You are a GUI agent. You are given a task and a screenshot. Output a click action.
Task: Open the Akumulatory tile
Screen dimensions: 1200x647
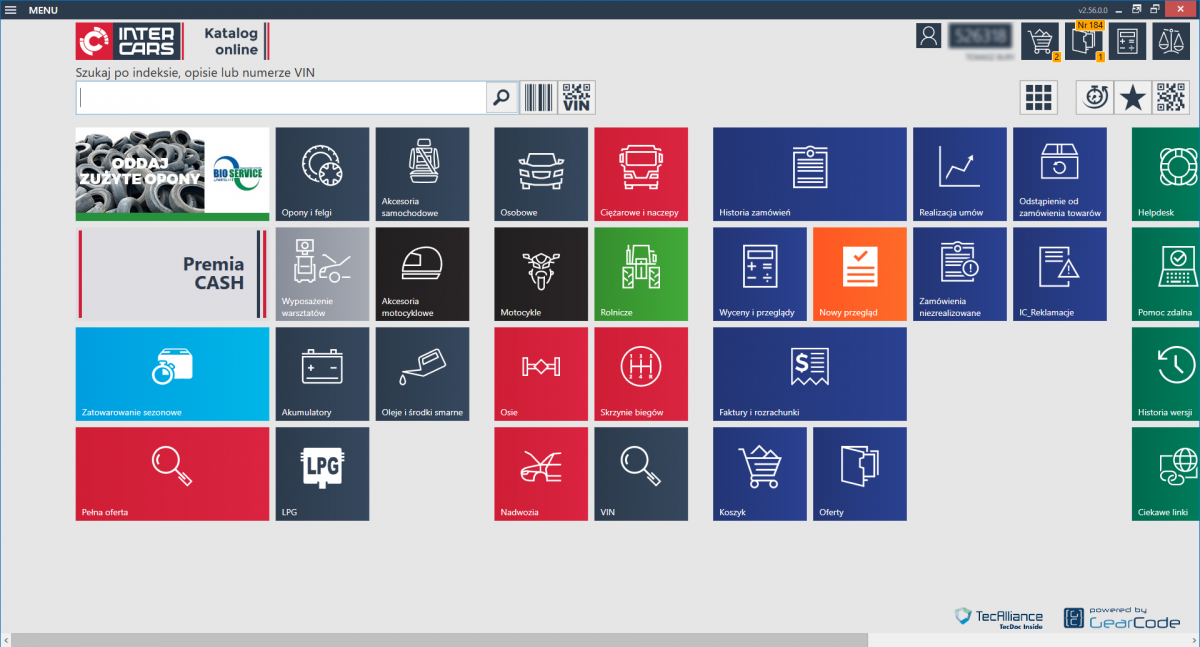(322, 374)
